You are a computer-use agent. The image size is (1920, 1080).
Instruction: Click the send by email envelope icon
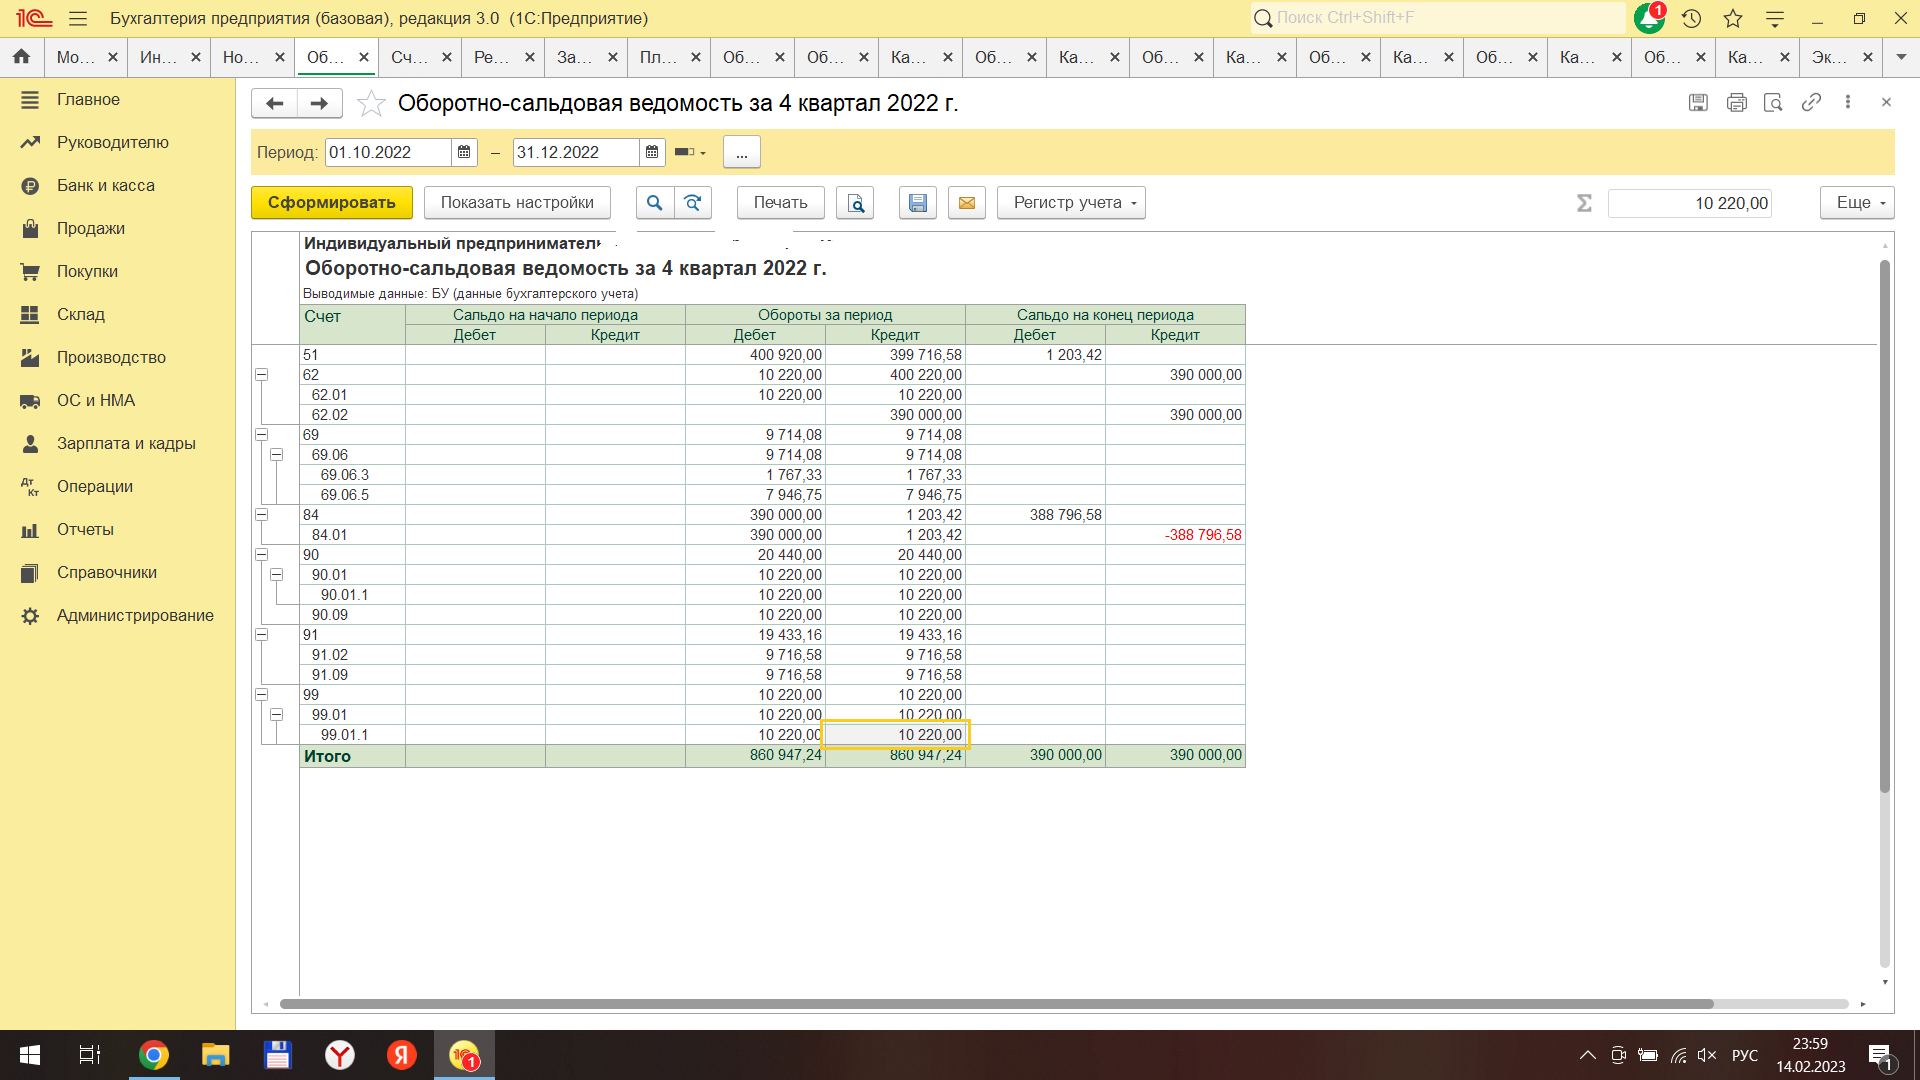pyautogui.click(x=966, y=203)
